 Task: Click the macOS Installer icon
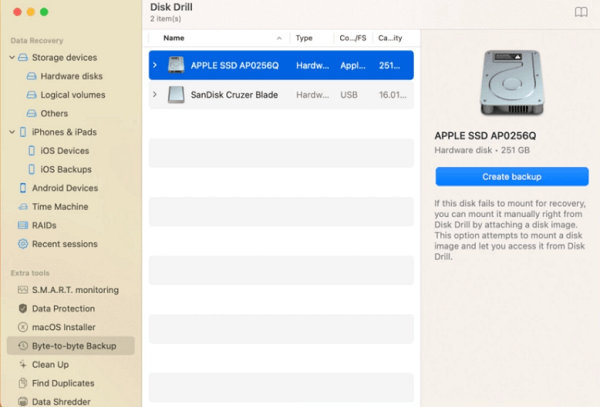22,327
